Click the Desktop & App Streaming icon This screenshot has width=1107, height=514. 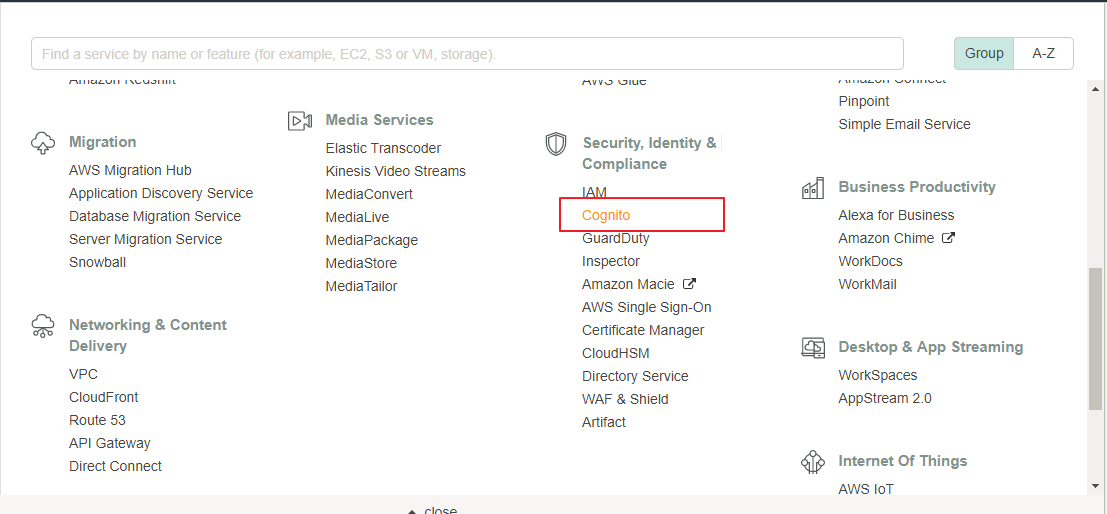point(813,348)
